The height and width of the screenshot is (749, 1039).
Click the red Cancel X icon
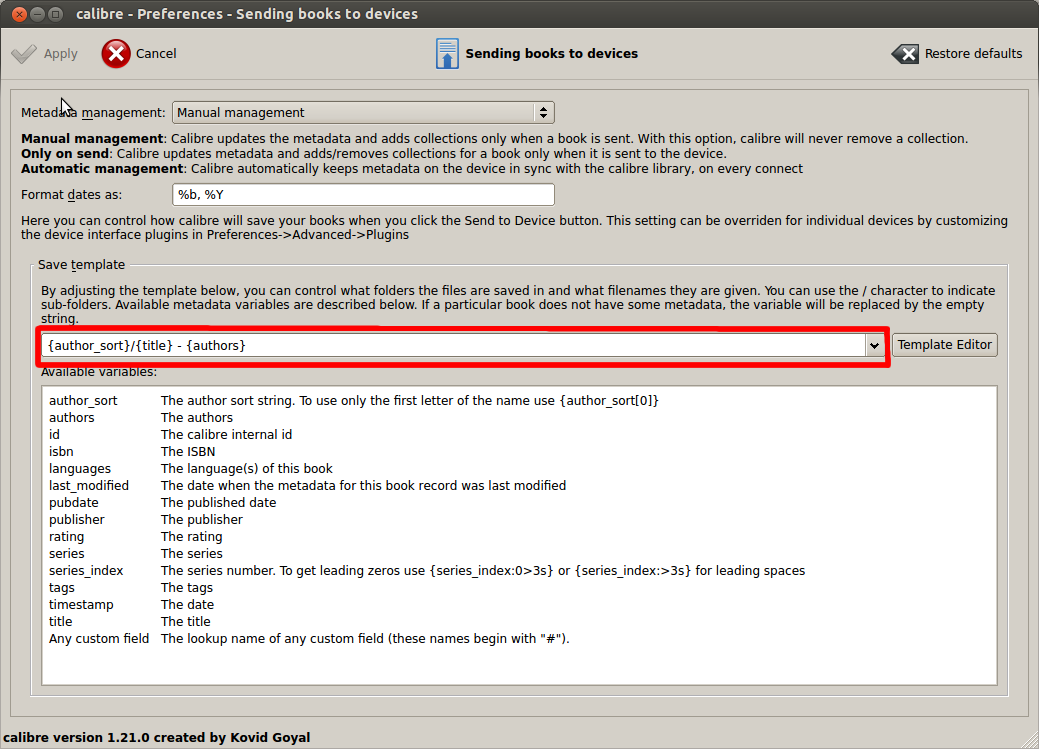coord(116,54)
